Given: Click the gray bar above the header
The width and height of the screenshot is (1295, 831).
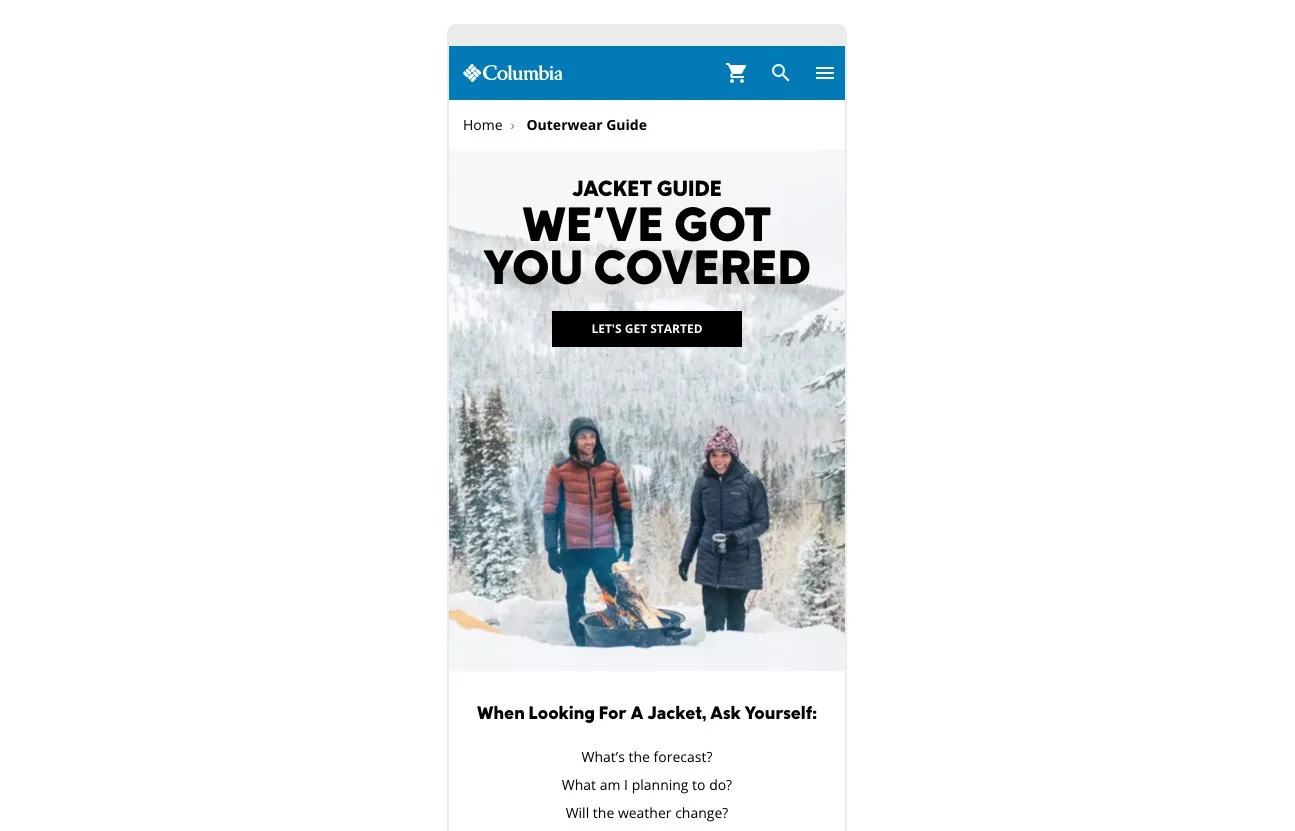Looking at the screenshot, I should coord(647,35).
